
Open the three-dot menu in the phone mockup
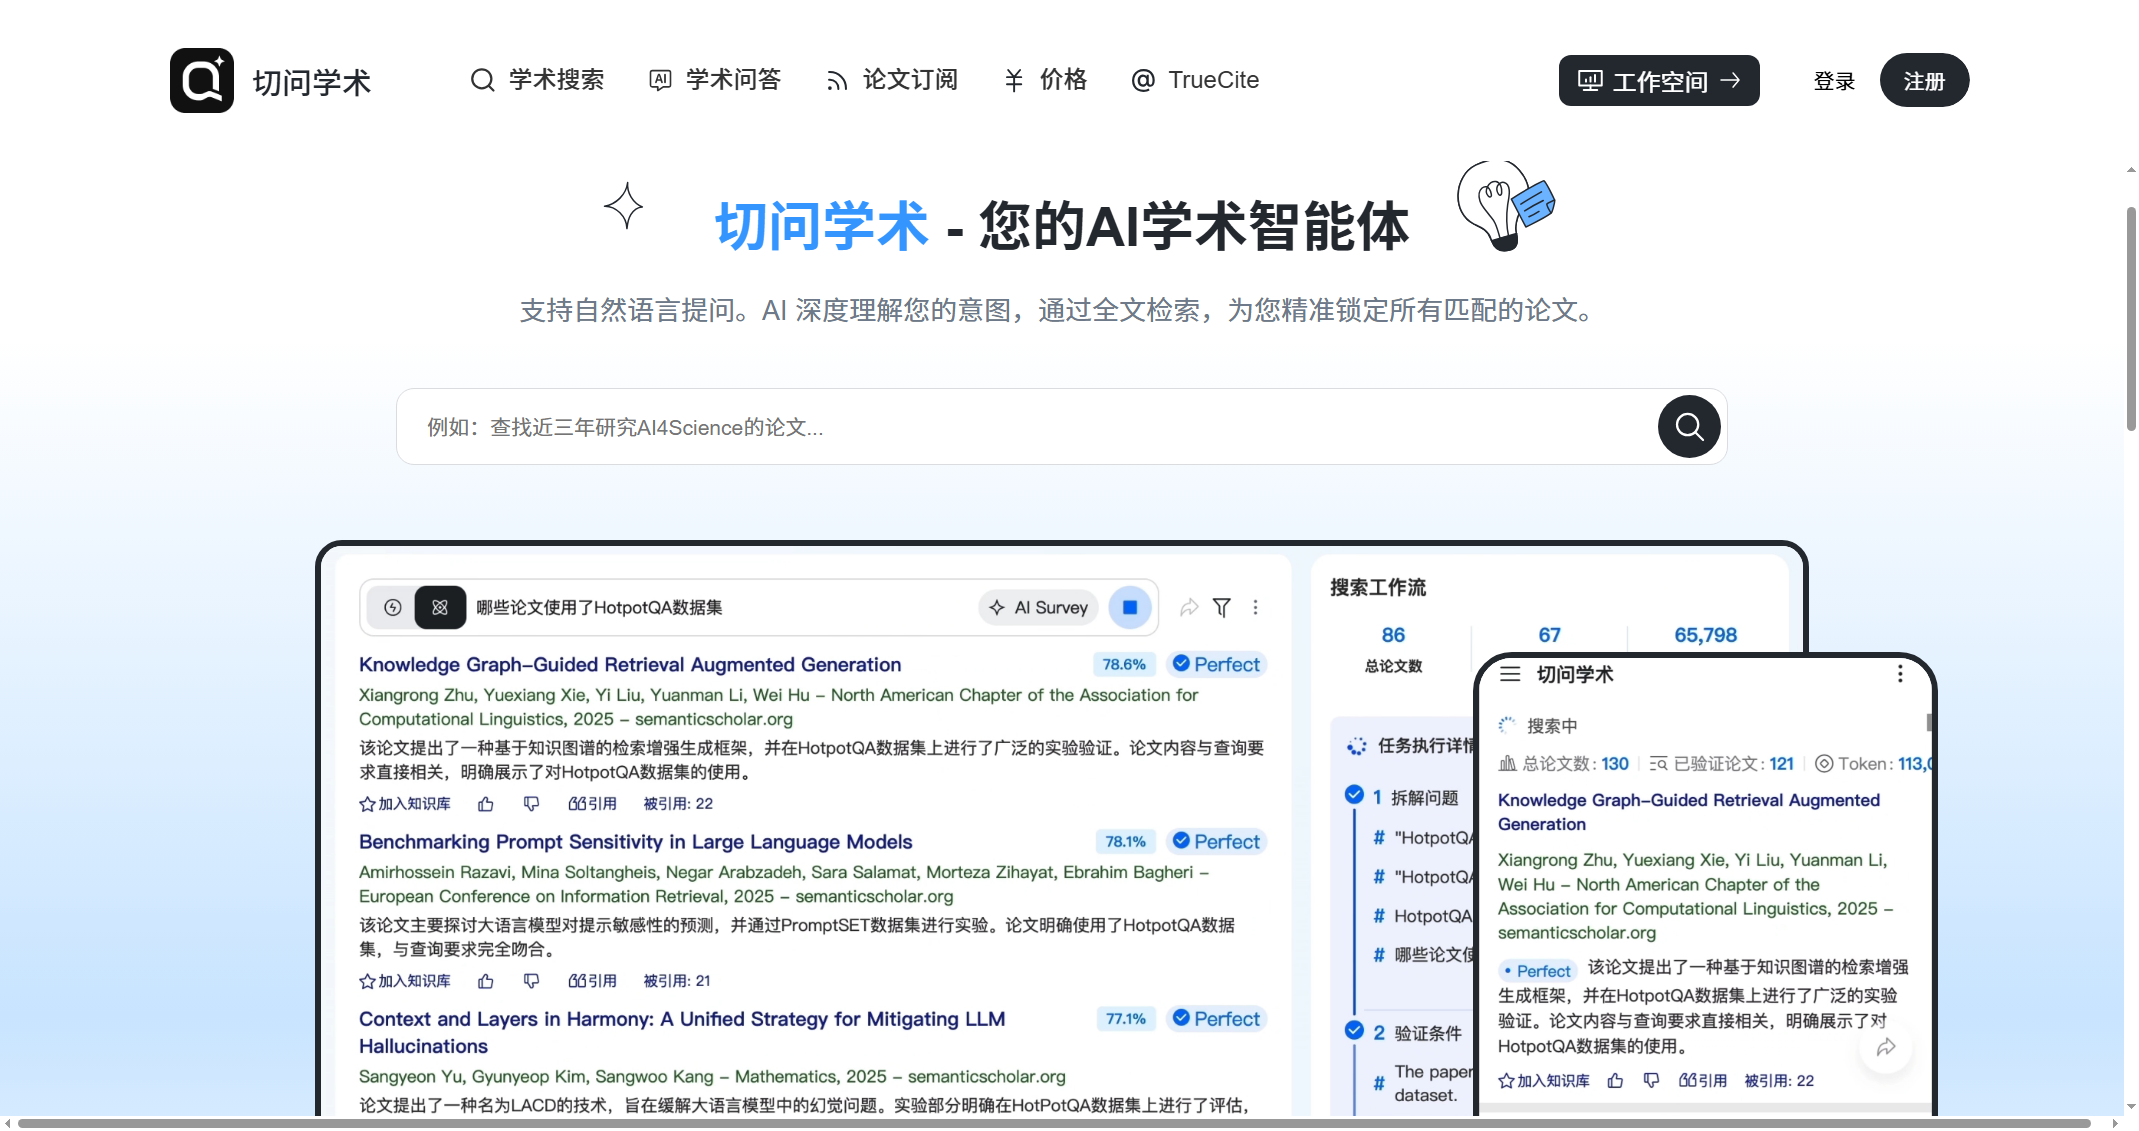1900,674
